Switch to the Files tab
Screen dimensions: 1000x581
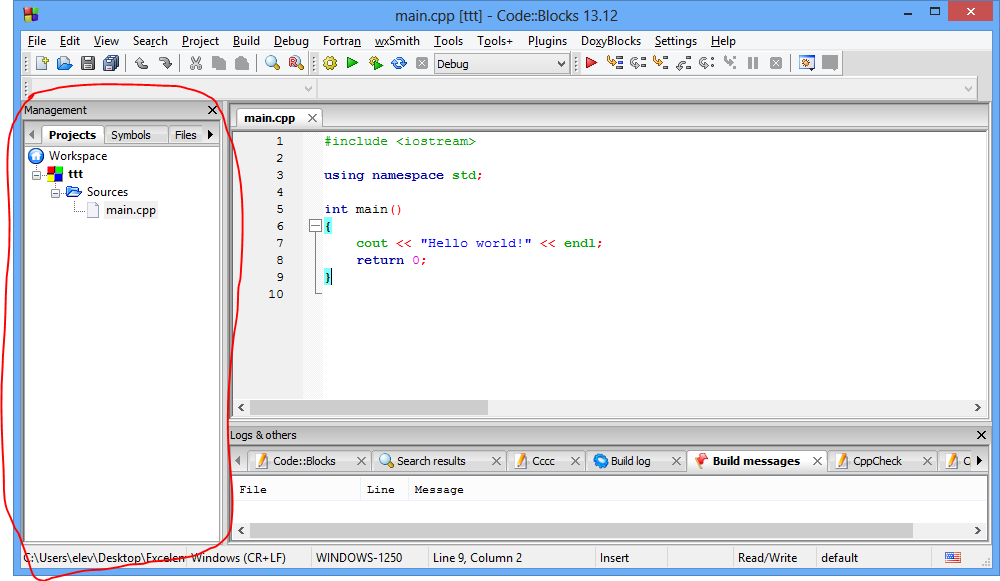186,135
